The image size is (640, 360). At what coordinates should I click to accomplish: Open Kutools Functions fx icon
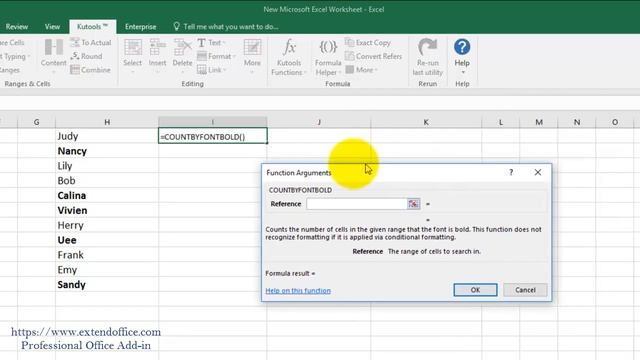pyautogui.click(x=289, y=47)
